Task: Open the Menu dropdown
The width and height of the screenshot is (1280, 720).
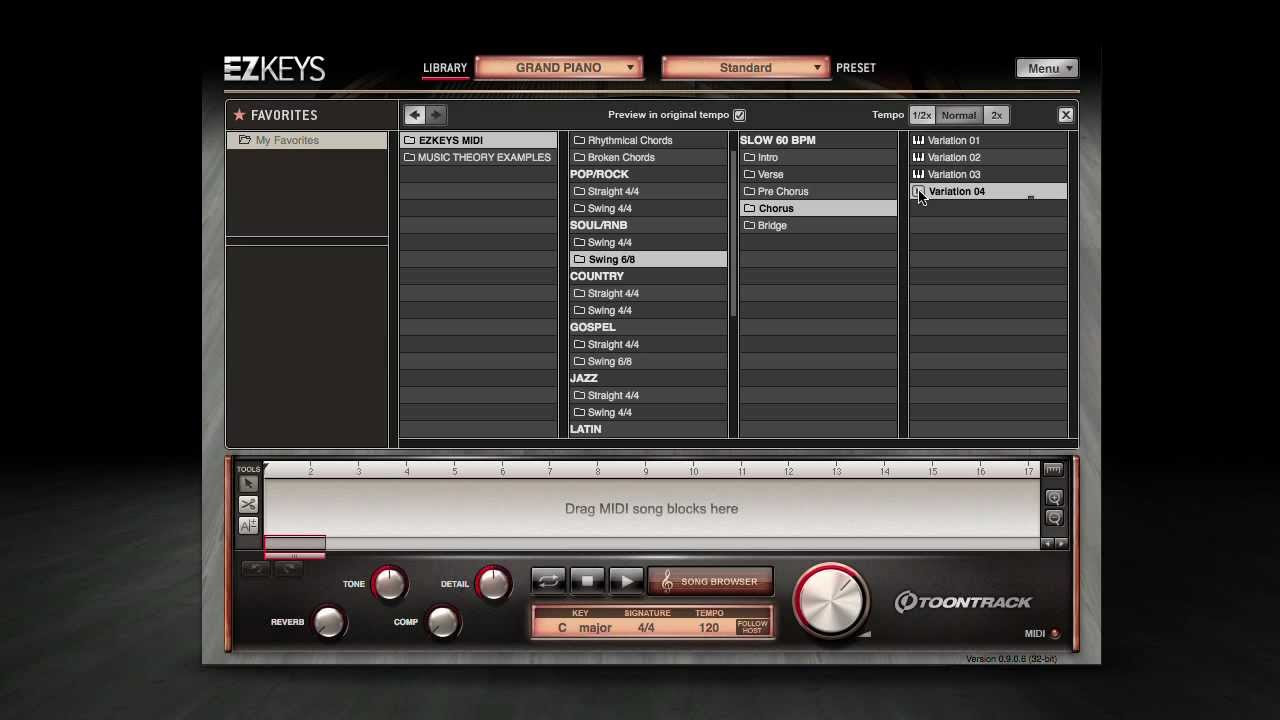Action: coord(1048,69)
